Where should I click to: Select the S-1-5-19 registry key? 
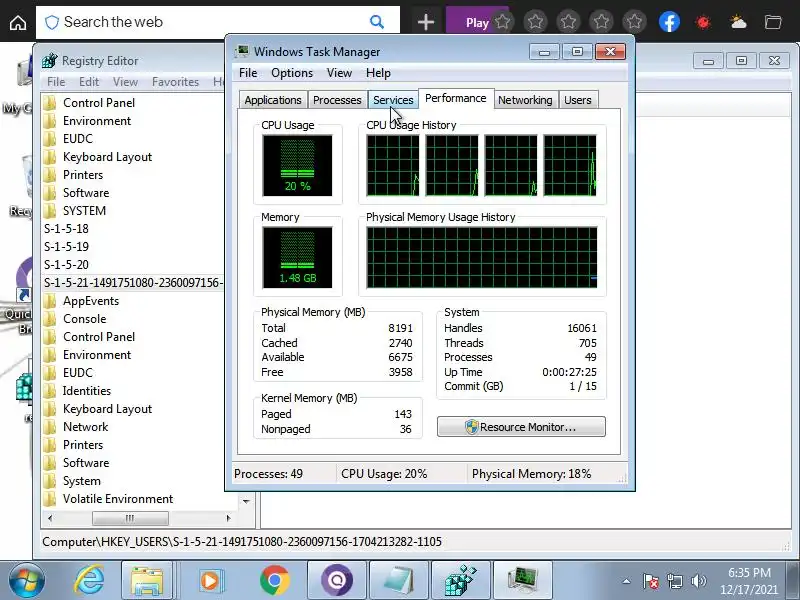click(x=66, y=247)
